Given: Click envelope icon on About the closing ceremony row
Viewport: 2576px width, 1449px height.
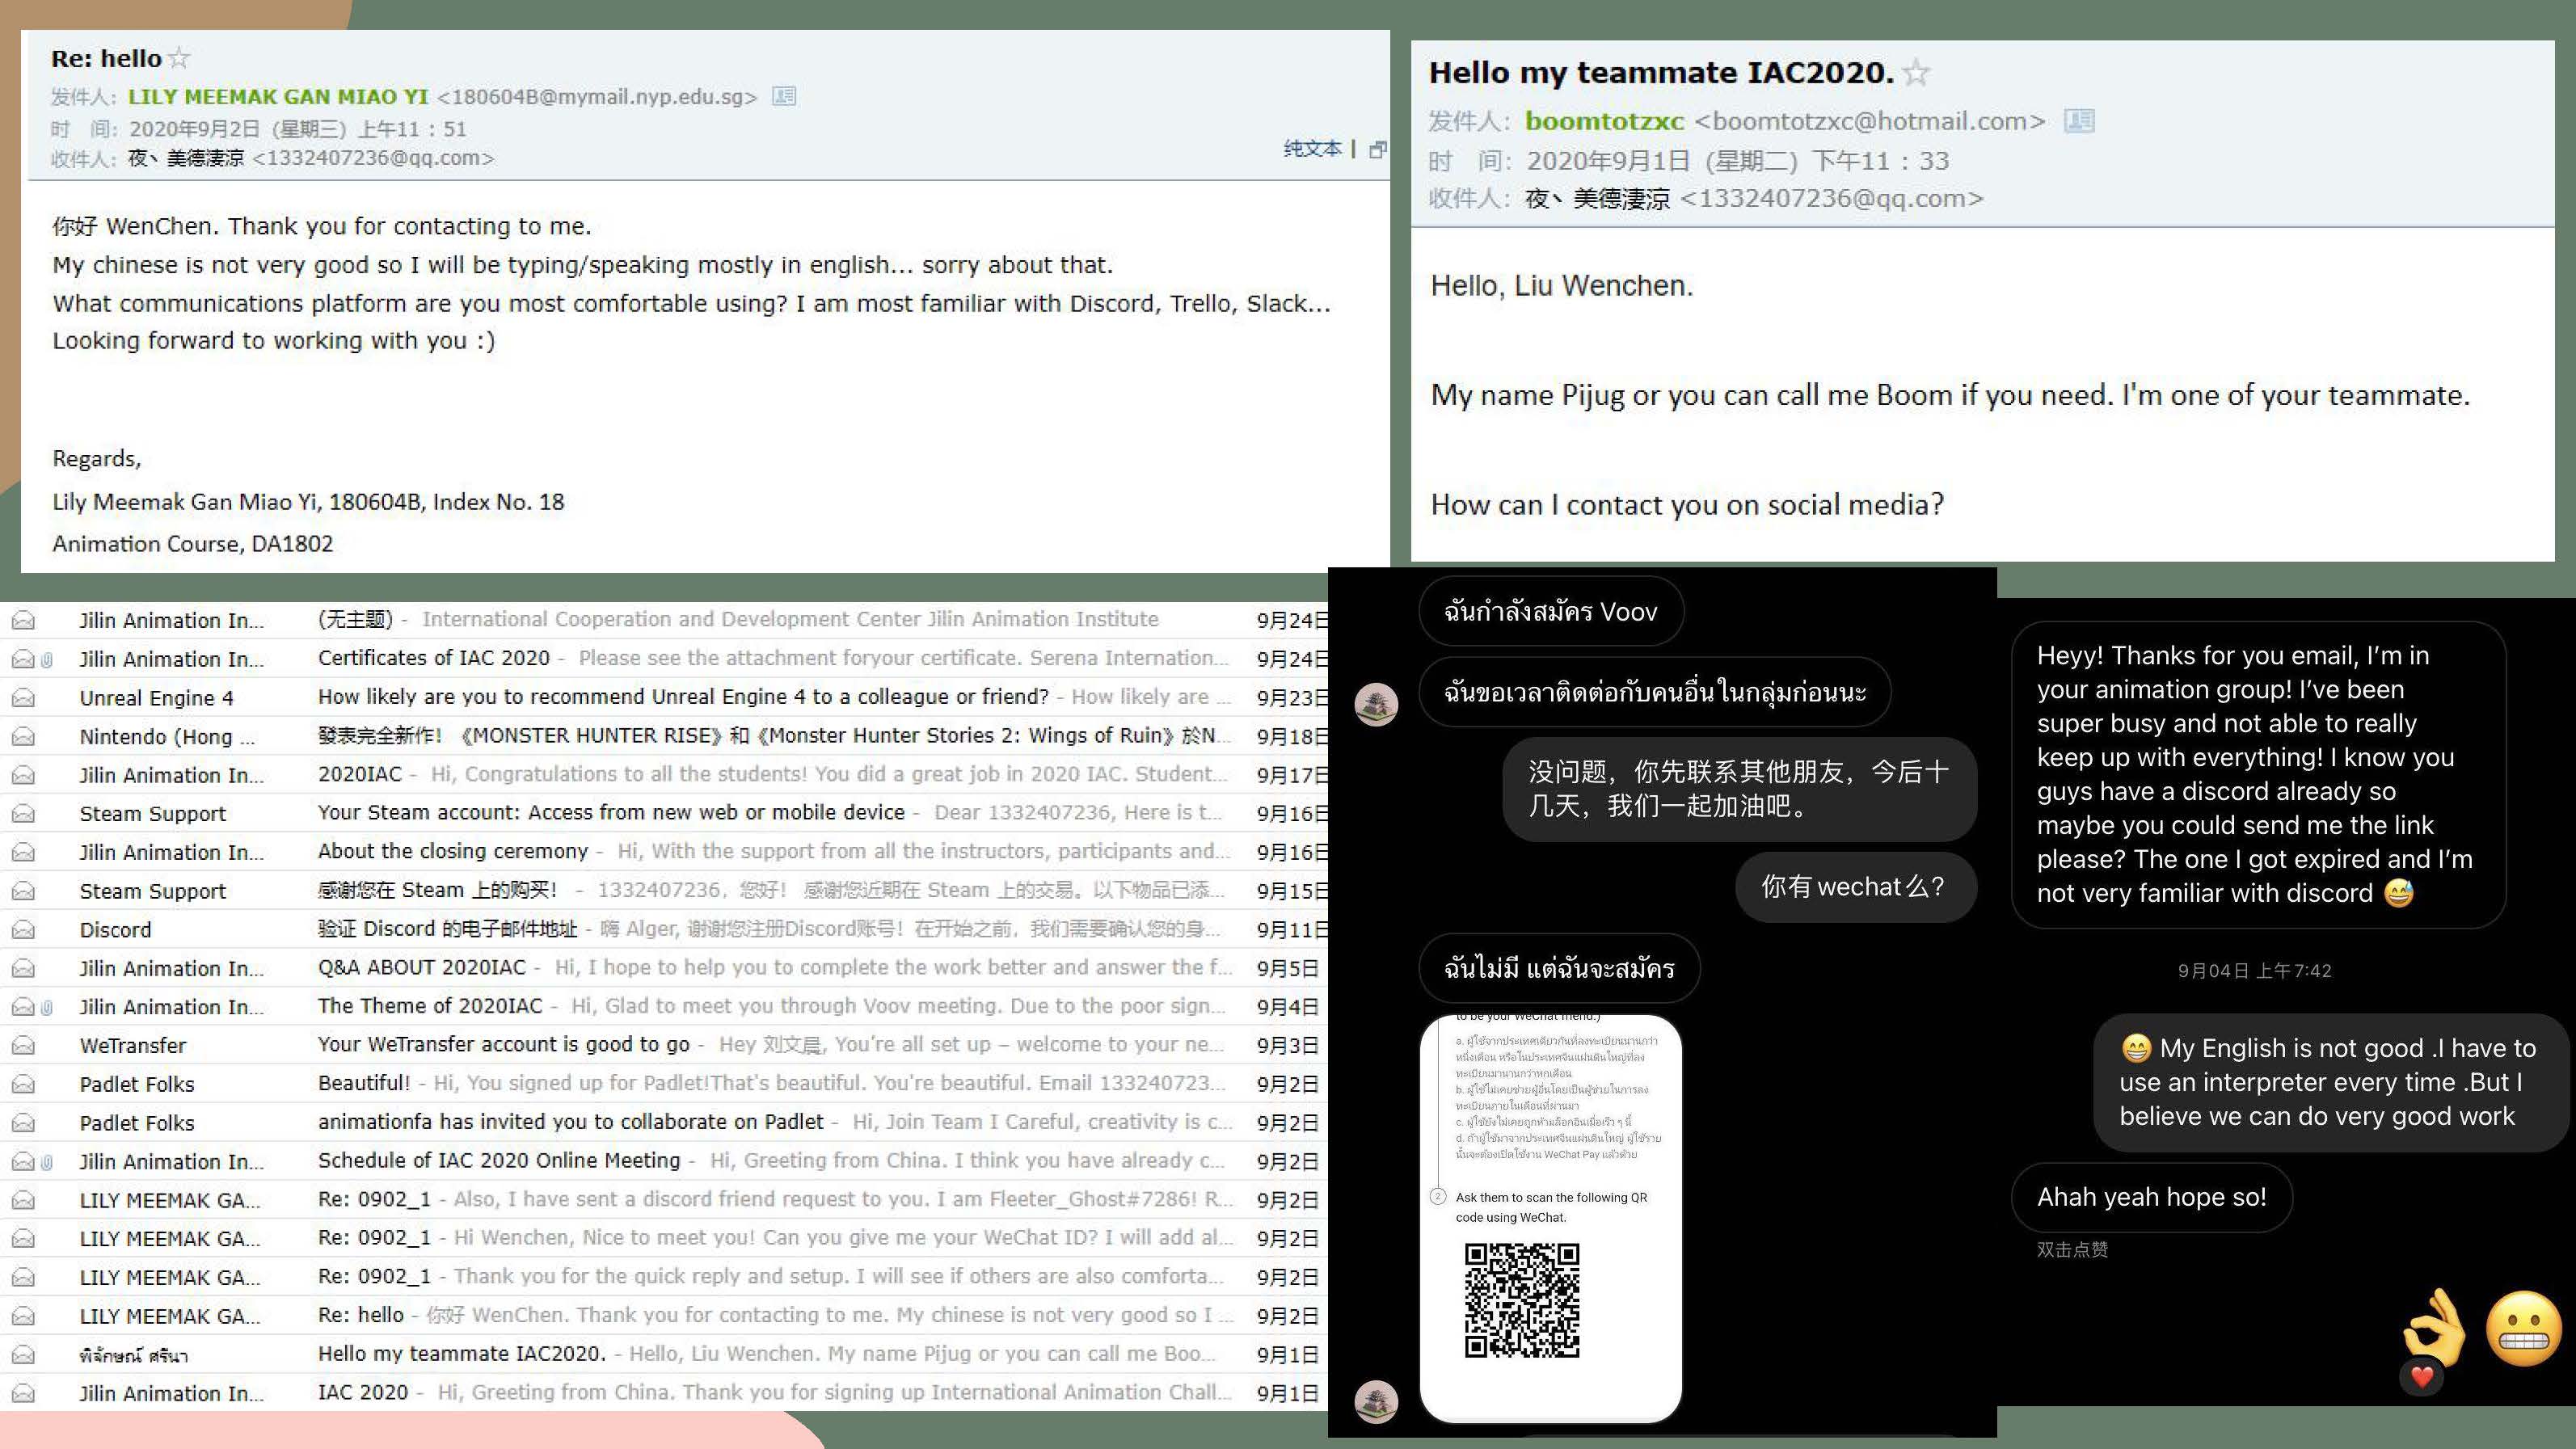Looking at the screenshot, I should pyautogui.click(x=23, y=853).
